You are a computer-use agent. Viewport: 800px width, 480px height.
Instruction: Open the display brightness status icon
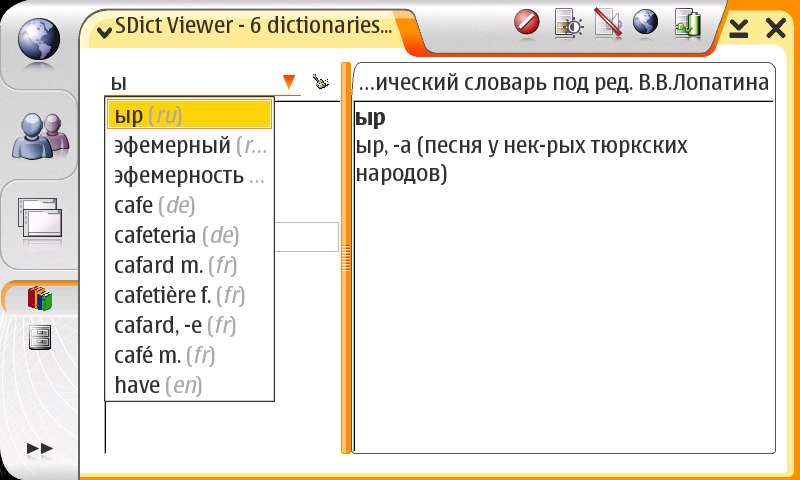pyautogui.click(x=567, y=22)
